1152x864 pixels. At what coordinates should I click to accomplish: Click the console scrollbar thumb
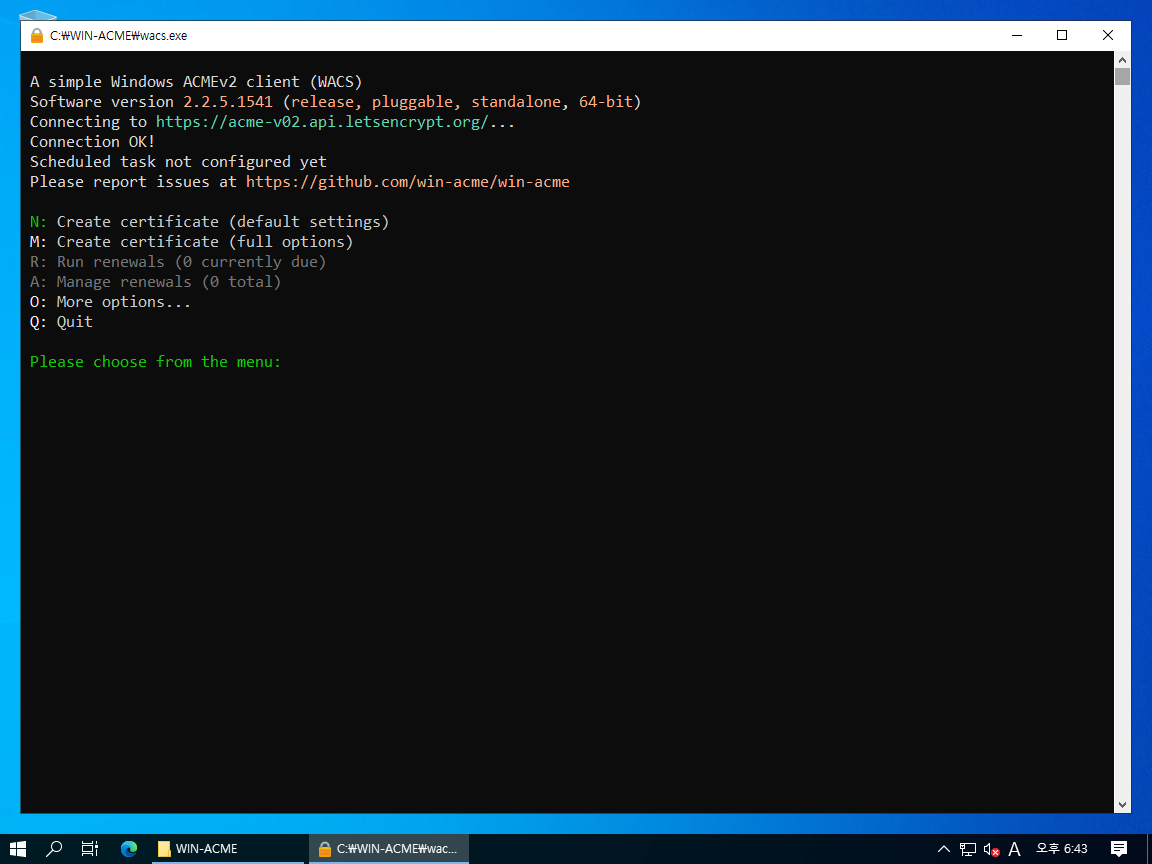[x=1122, y=76]
